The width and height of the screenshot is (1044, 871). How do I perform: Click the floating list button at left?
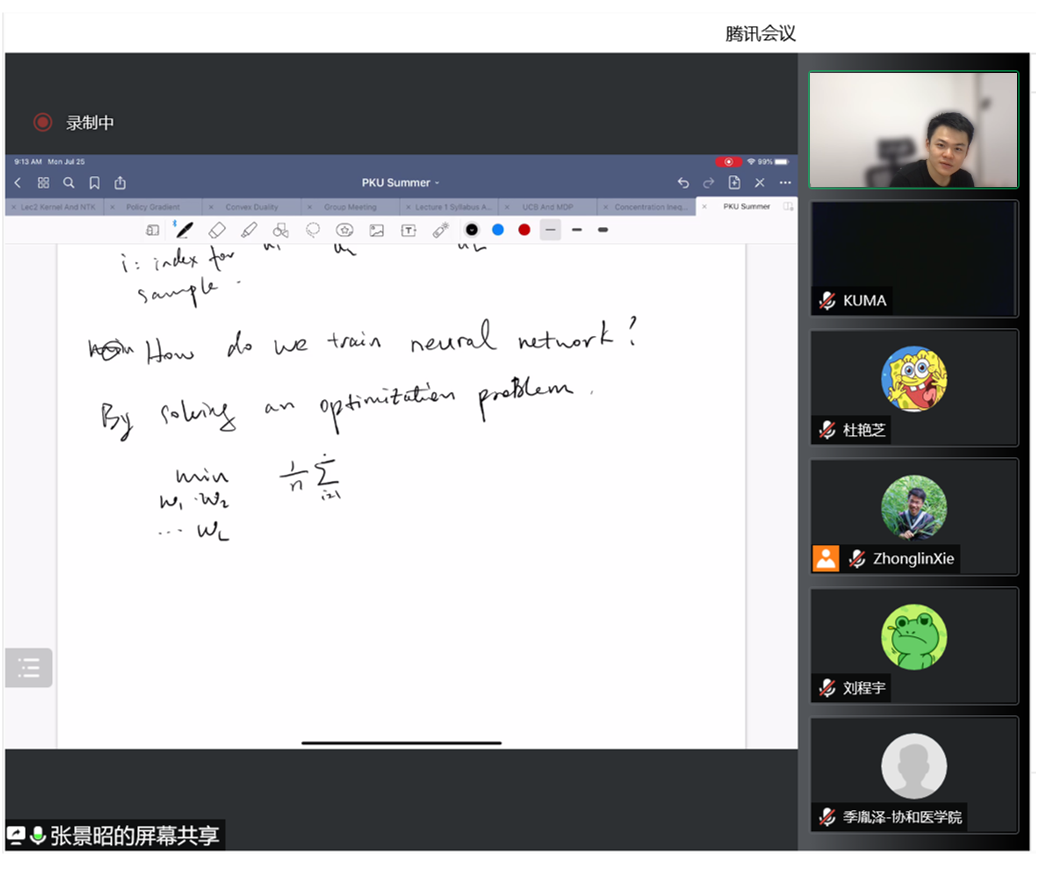[28, 668]
